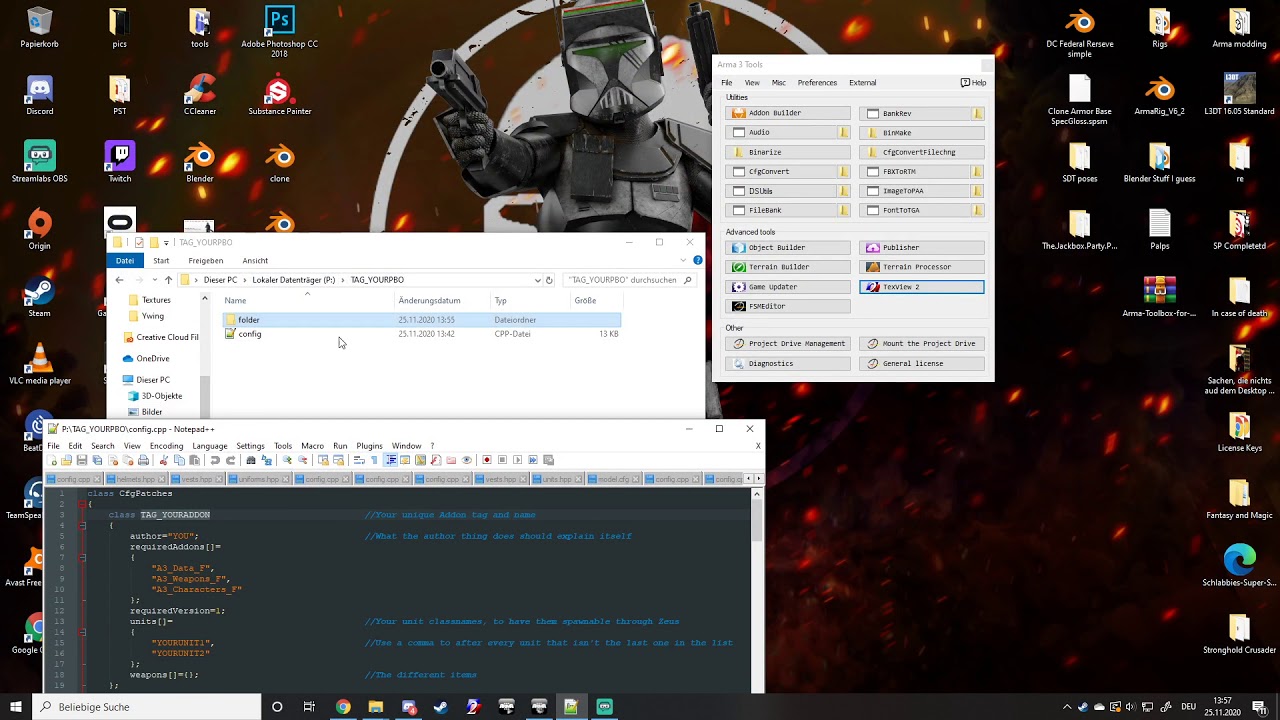Screen dimensions: 1280x720
Task: Open the FontToTGA folder icon button
Action: click(978, 210)
